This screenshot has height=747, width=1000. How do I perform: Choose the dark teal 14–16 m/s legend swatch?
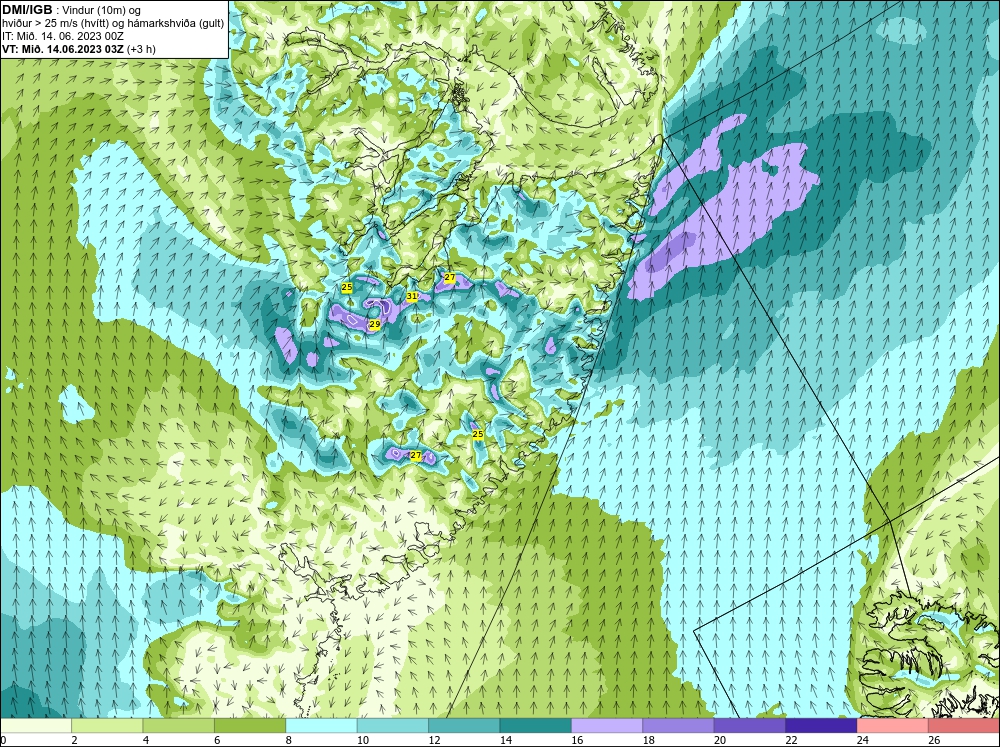coord(536,726)
